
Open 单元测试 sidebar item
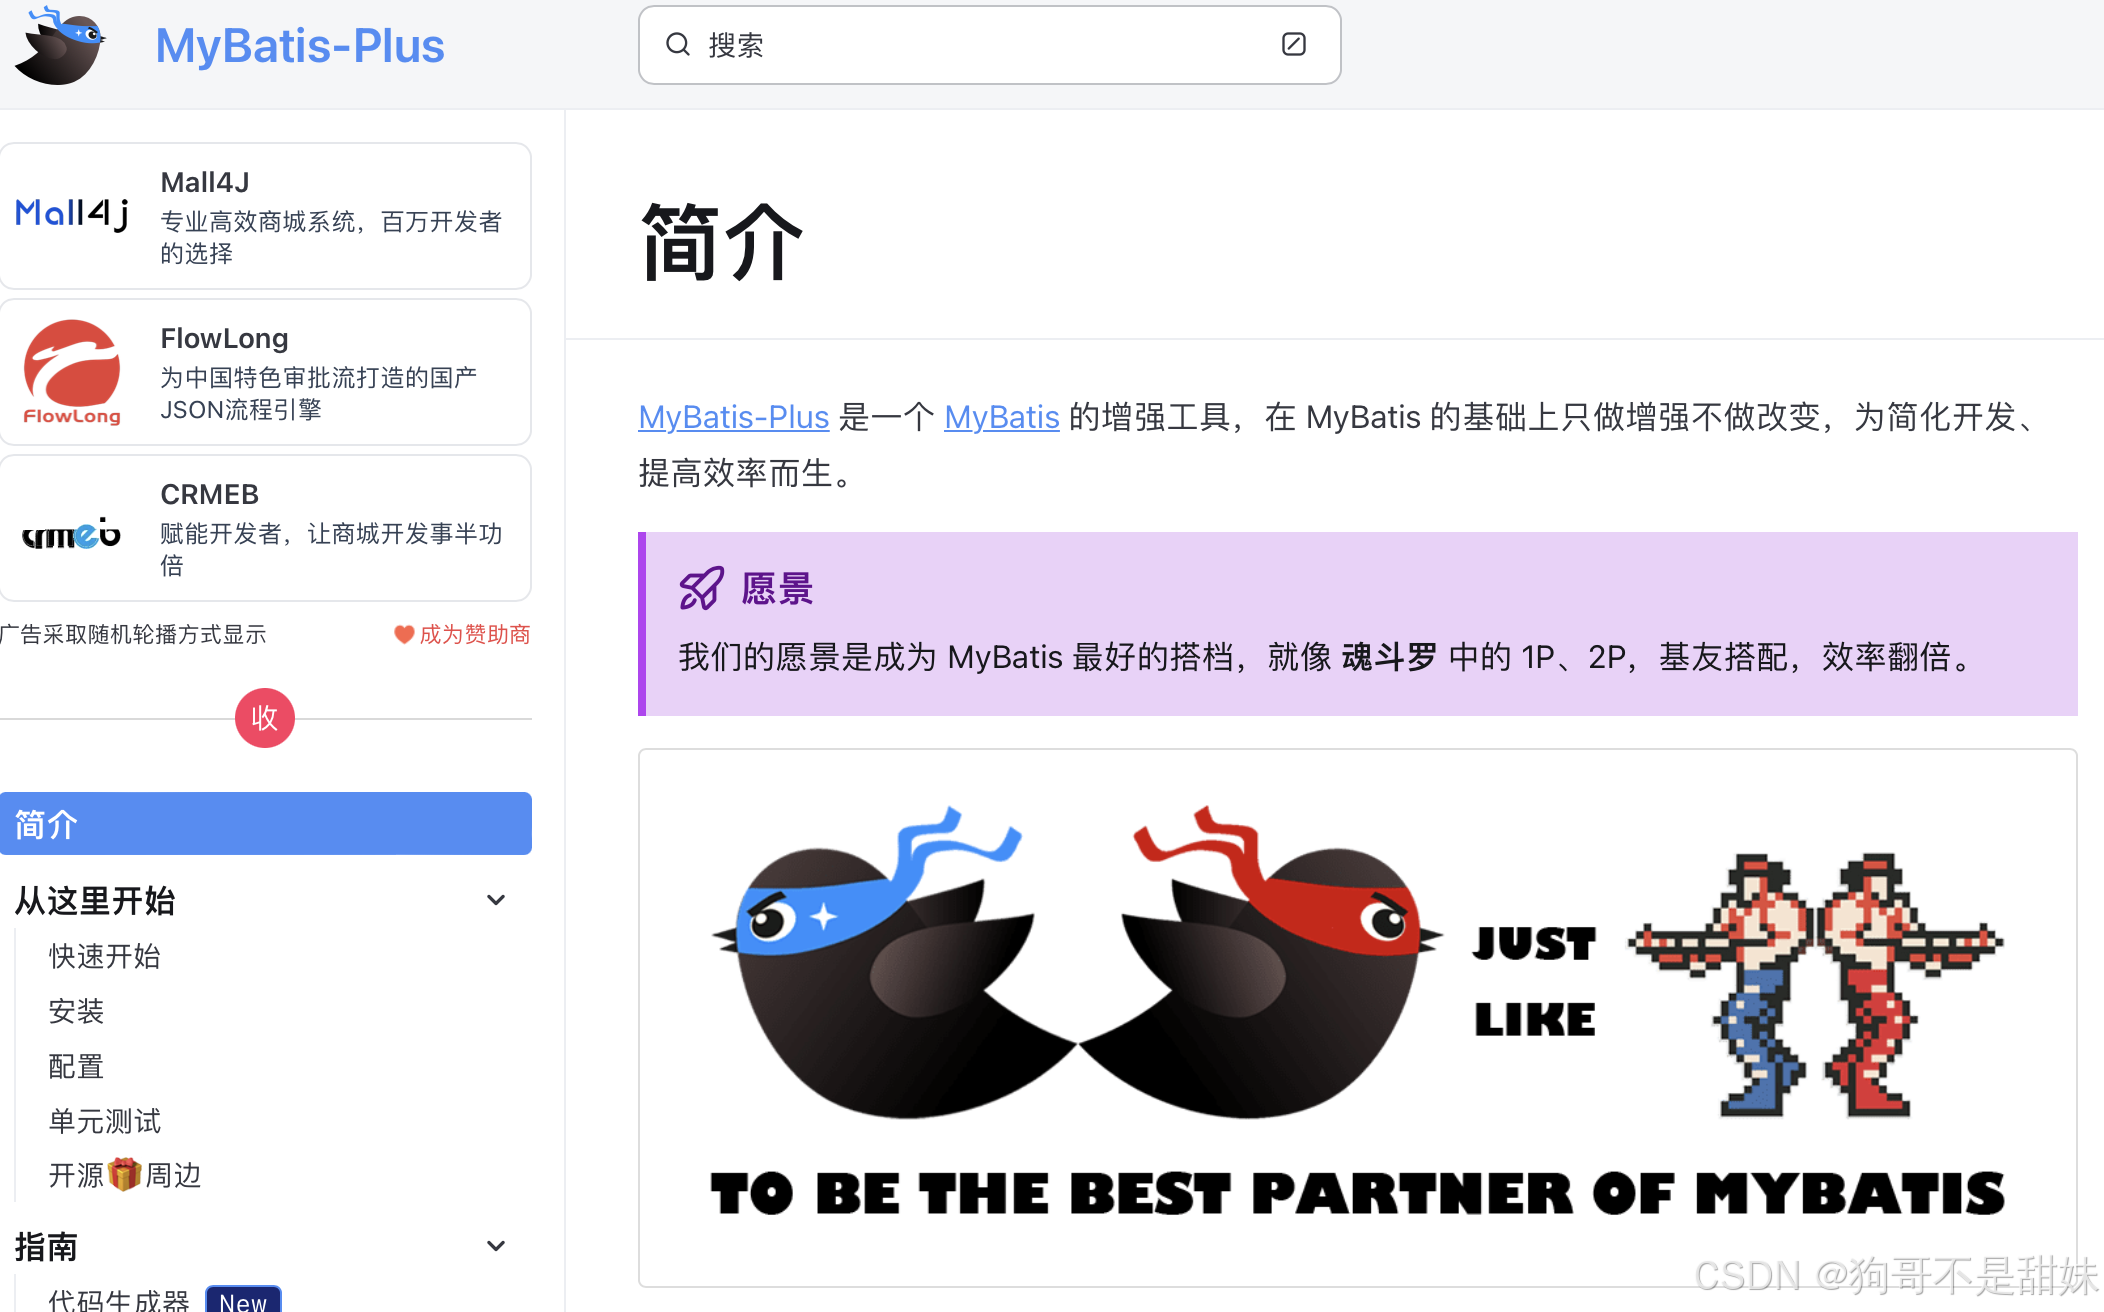click(105, 1121)
